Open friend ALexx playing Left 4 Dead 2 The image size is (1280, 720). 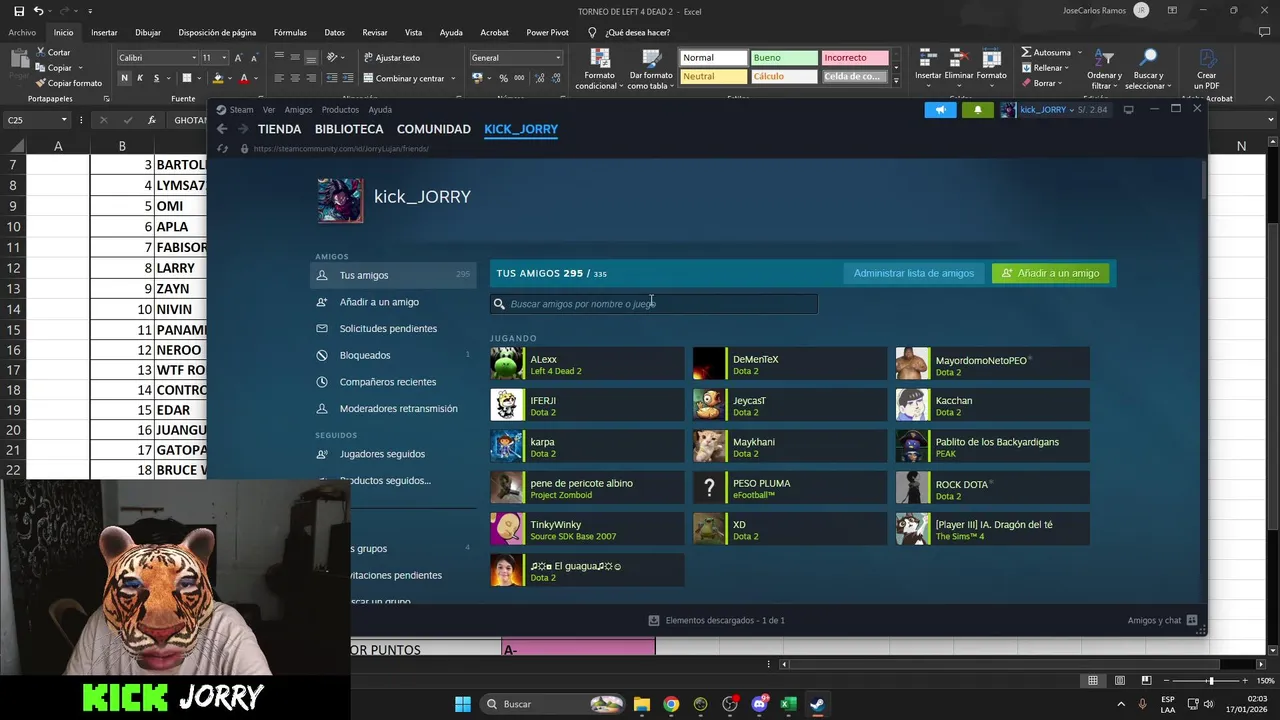pos(587,364)
